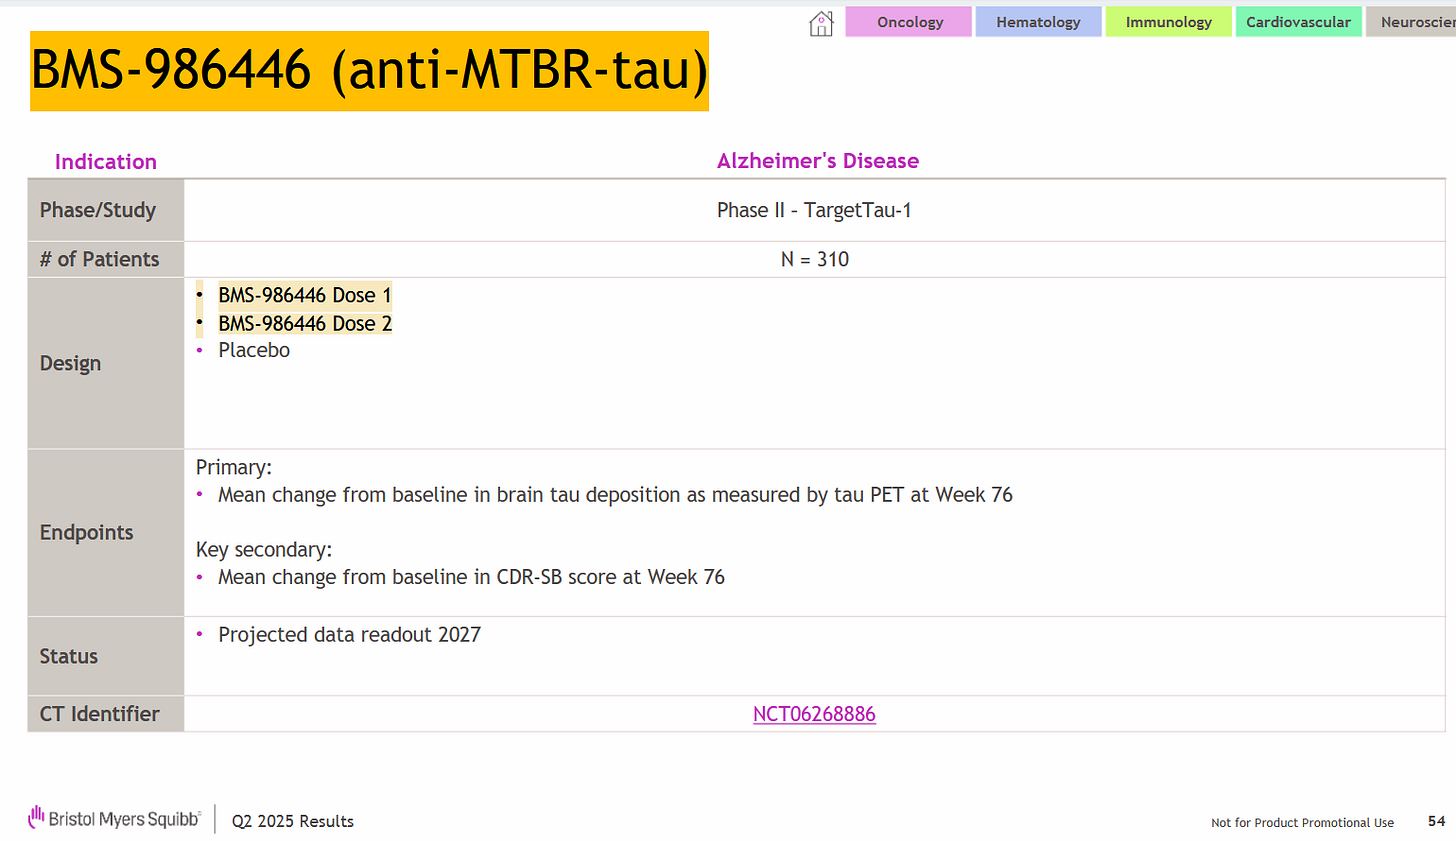Viewport: 1456px width, 841px height.
Task: Click the Primary: endpoint label
Action: pyautogui.click(x=233, y=467)
